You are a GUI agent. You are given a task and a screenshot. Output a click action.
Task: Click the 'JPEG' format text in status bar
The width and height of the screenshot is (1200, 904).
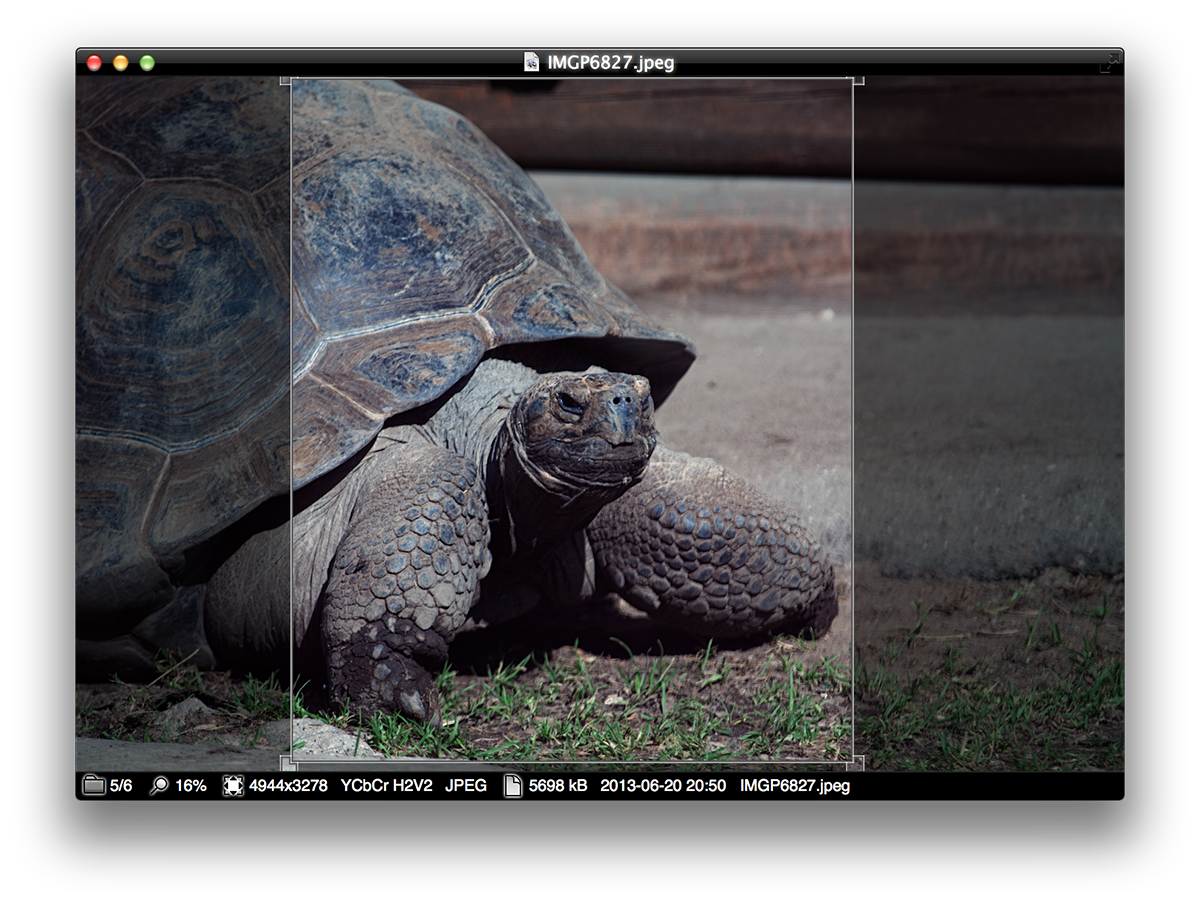click(x=466, y=786)
